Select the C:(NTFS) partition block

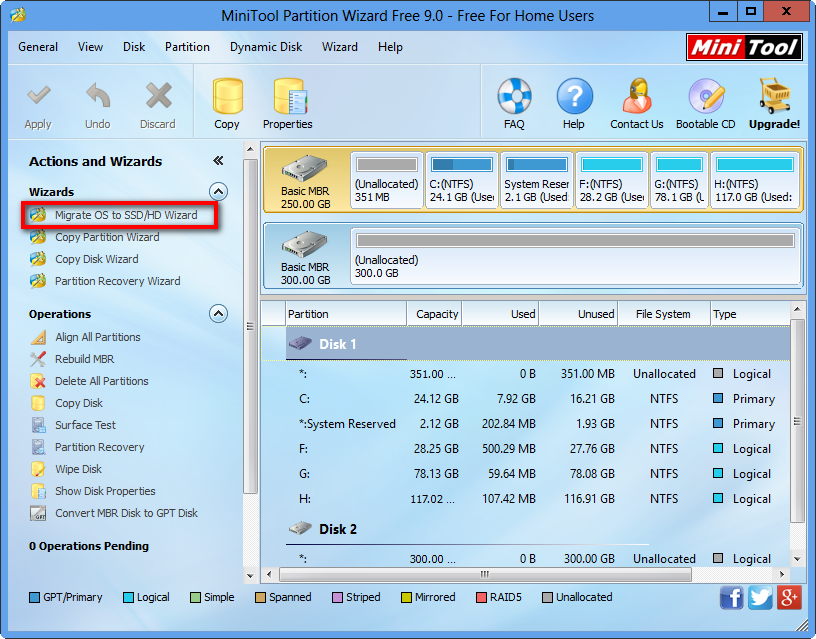(x=462, y=180)
